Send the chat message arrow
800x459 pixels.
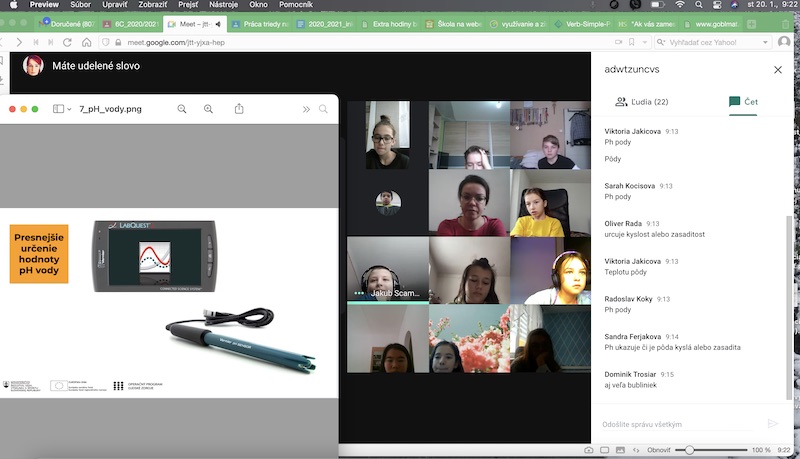pyautogui.click(x=772, y=423)
